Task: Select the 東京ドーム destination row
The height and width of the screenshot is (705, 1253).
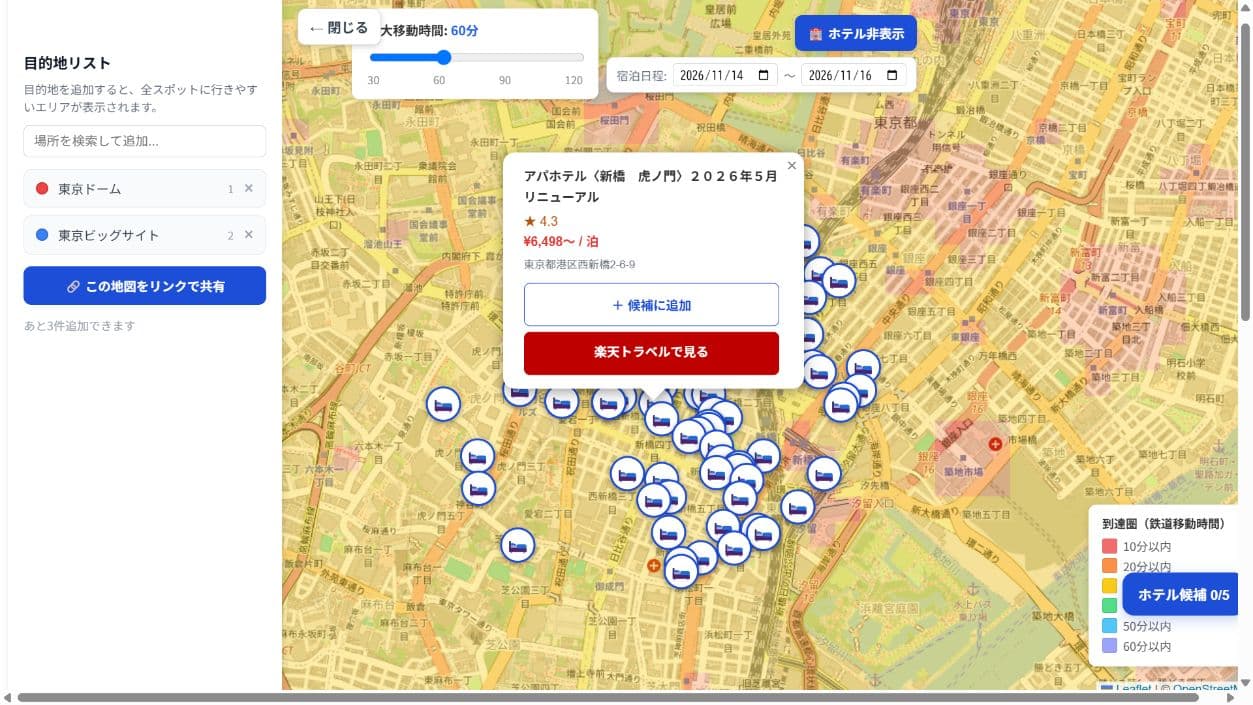Action: (x=145, y=189)
